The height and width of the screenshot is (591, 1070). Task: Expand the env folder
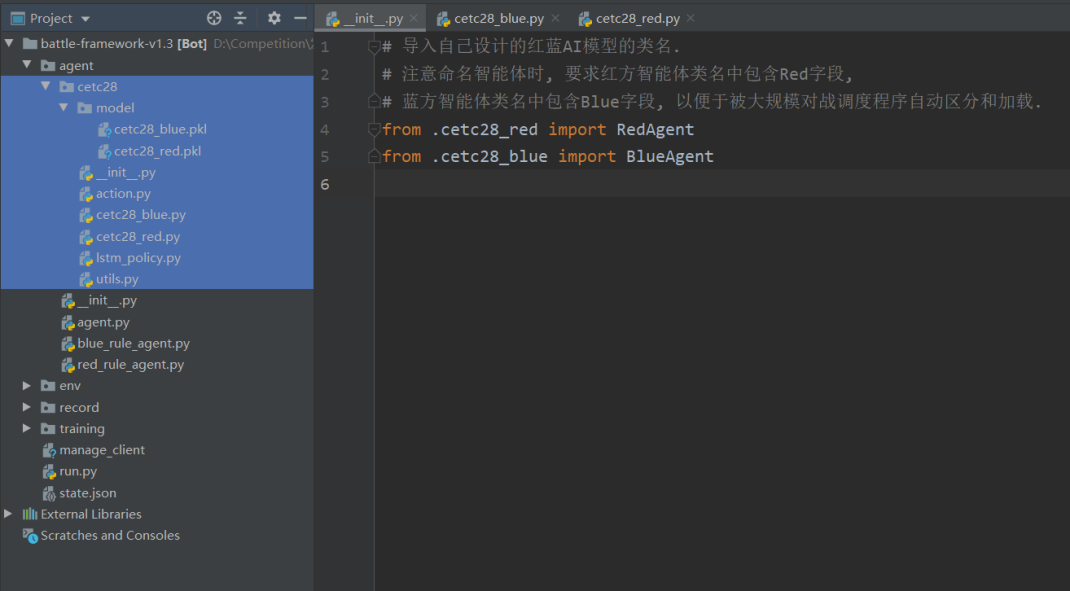(27, 386)
